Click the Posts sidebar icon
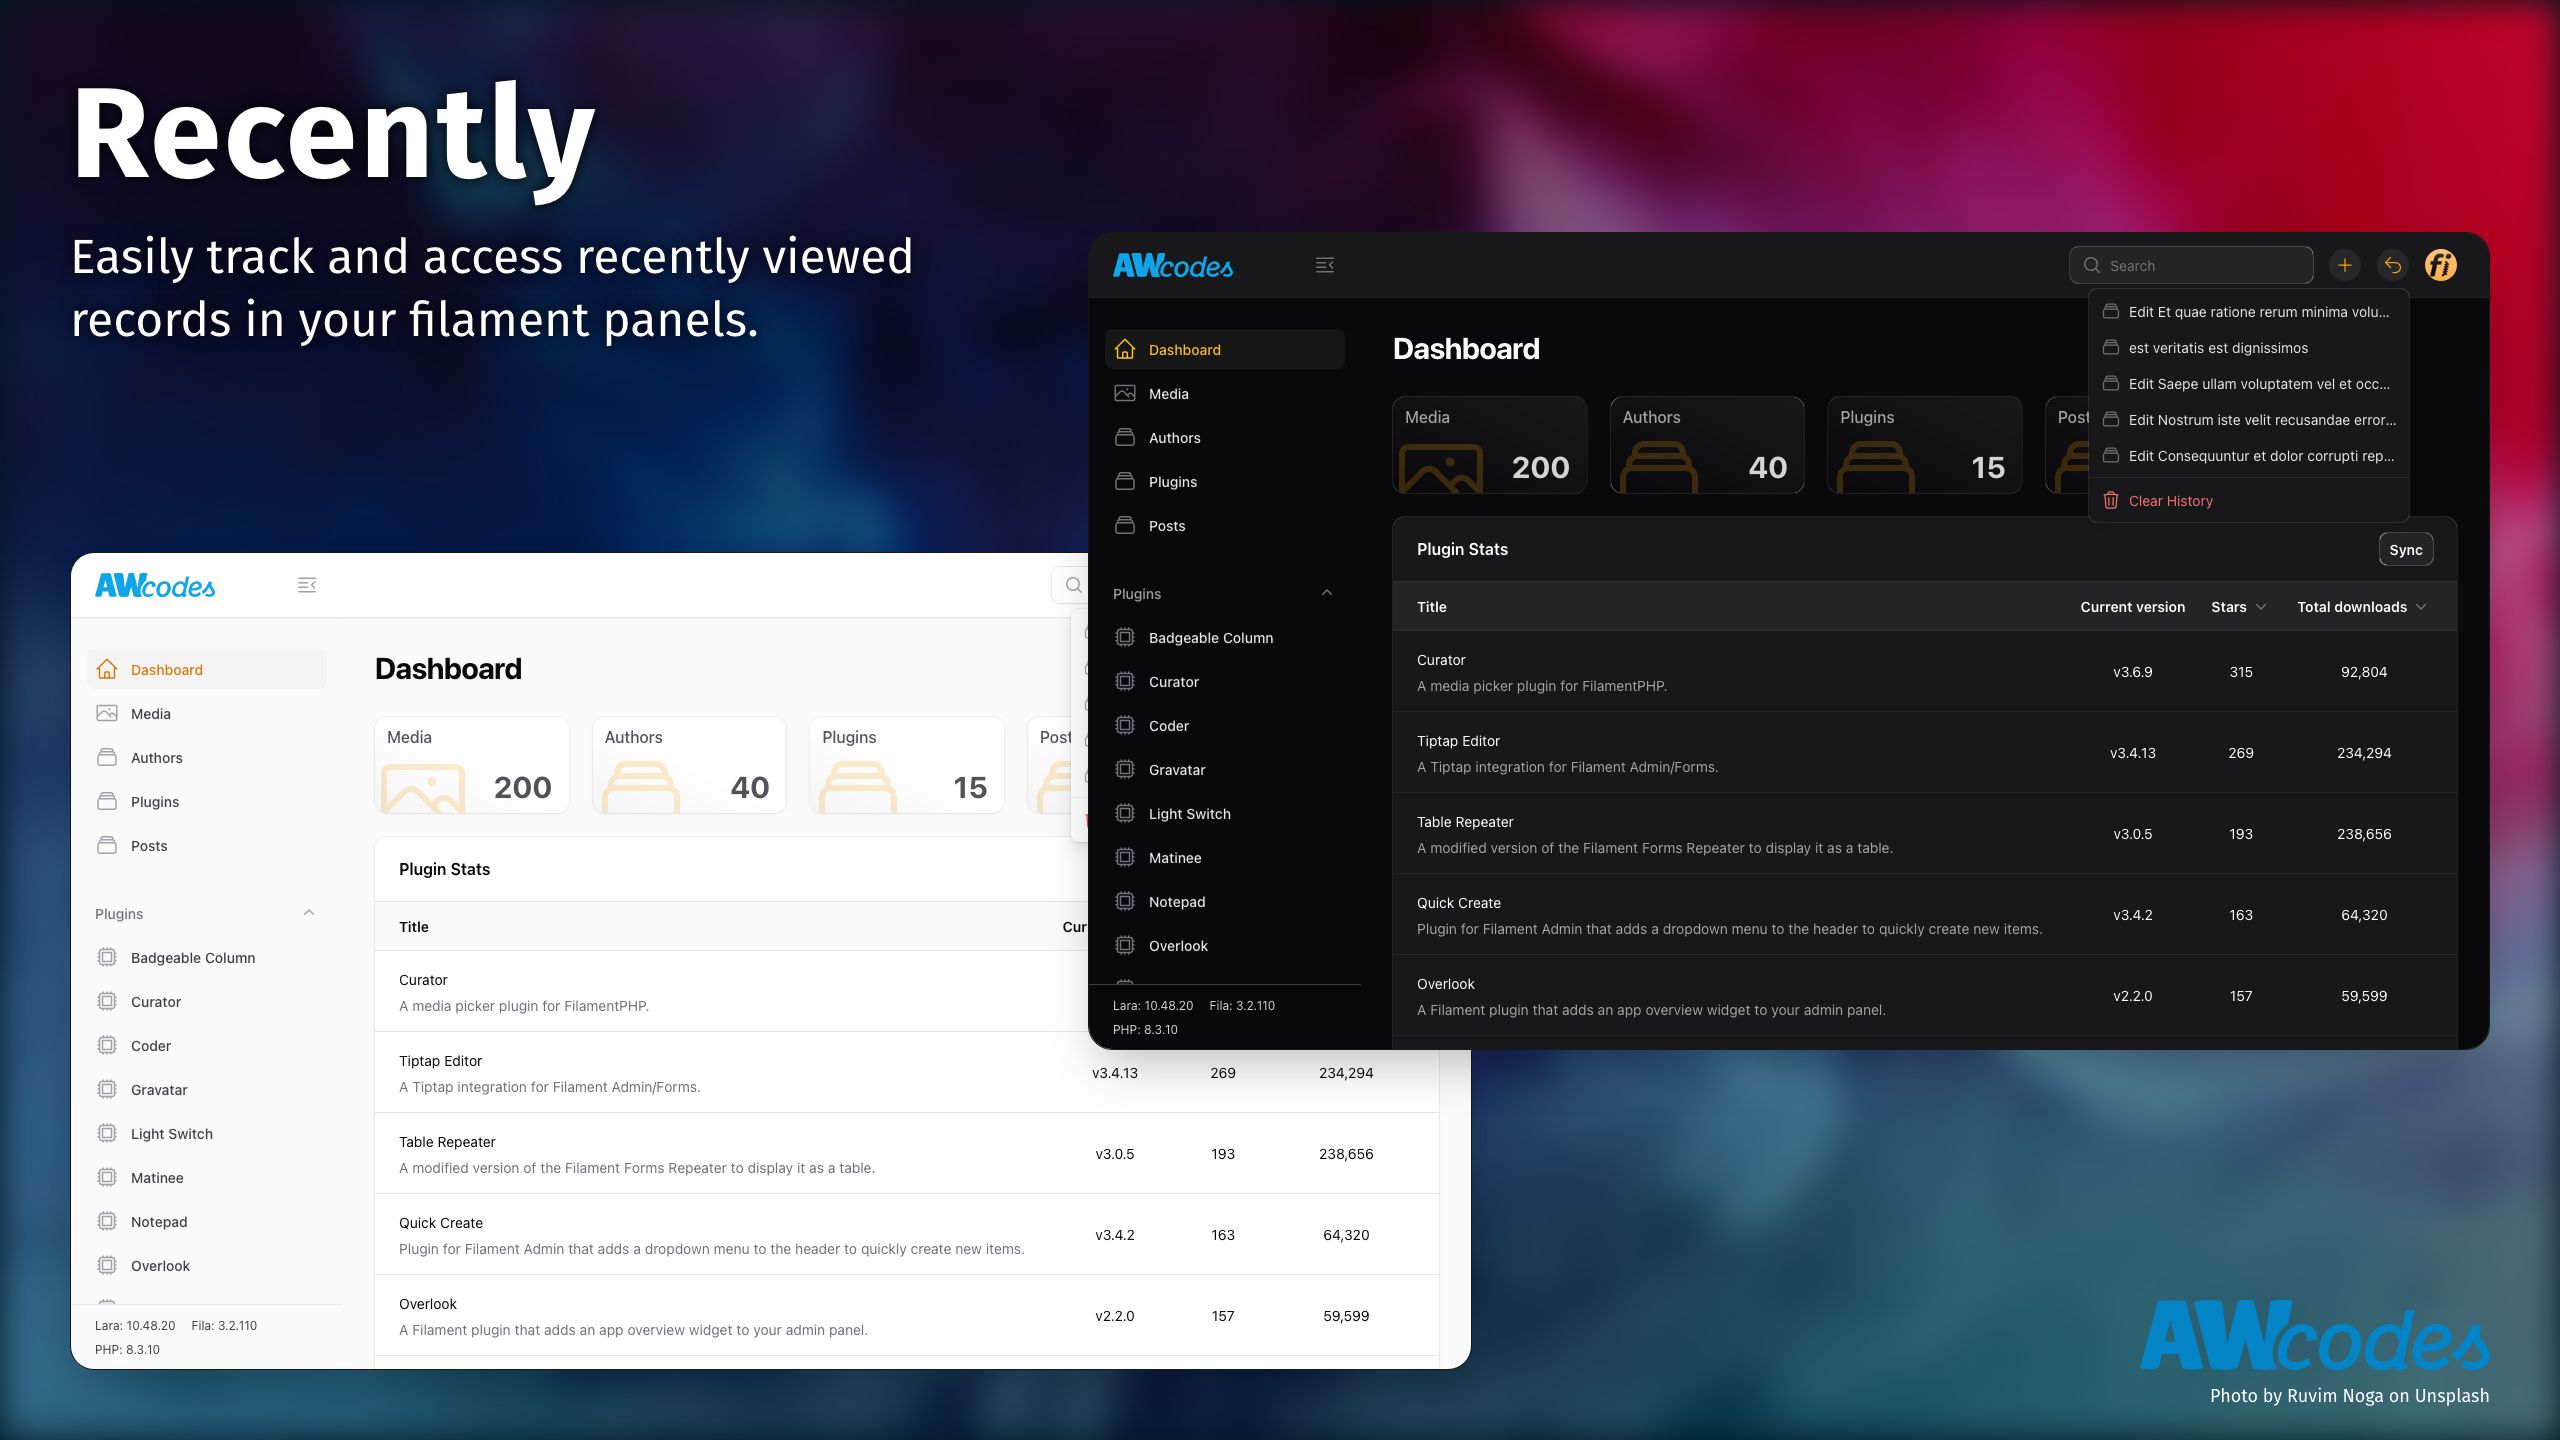 [x=109, y=846]
